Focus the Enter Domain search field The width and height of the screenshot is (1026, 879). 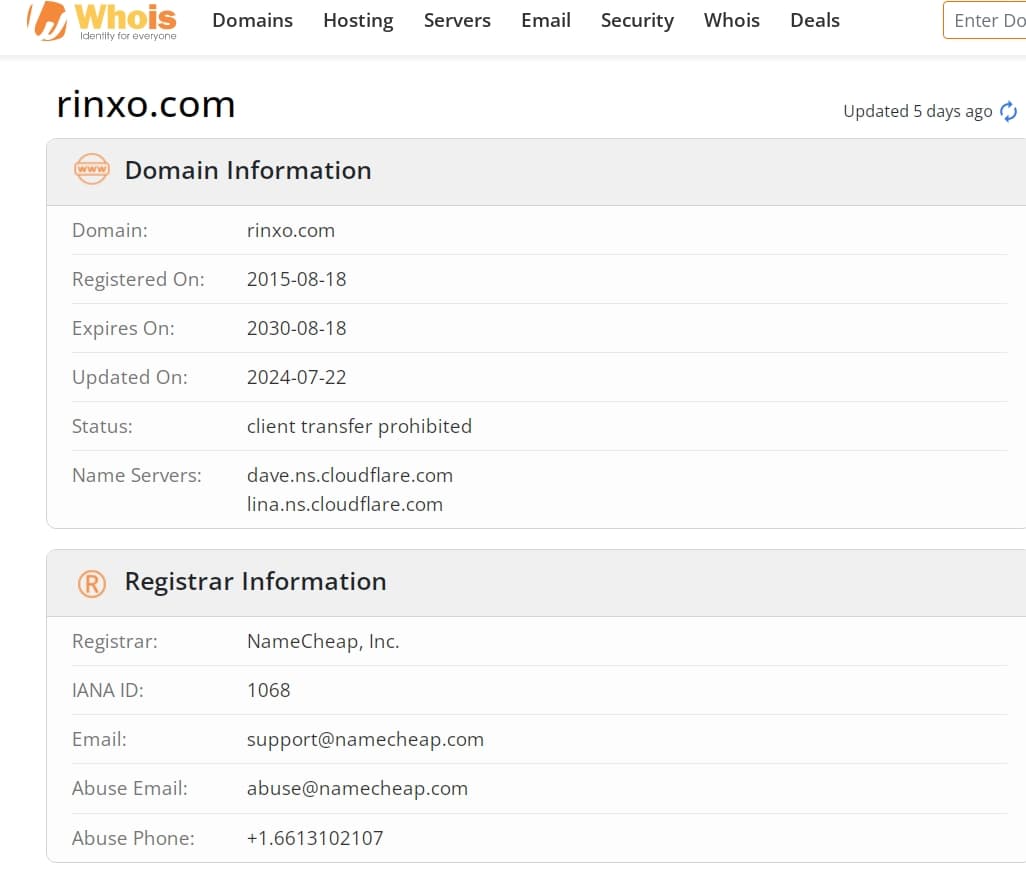pyautogui.click(x=985, y=20)
